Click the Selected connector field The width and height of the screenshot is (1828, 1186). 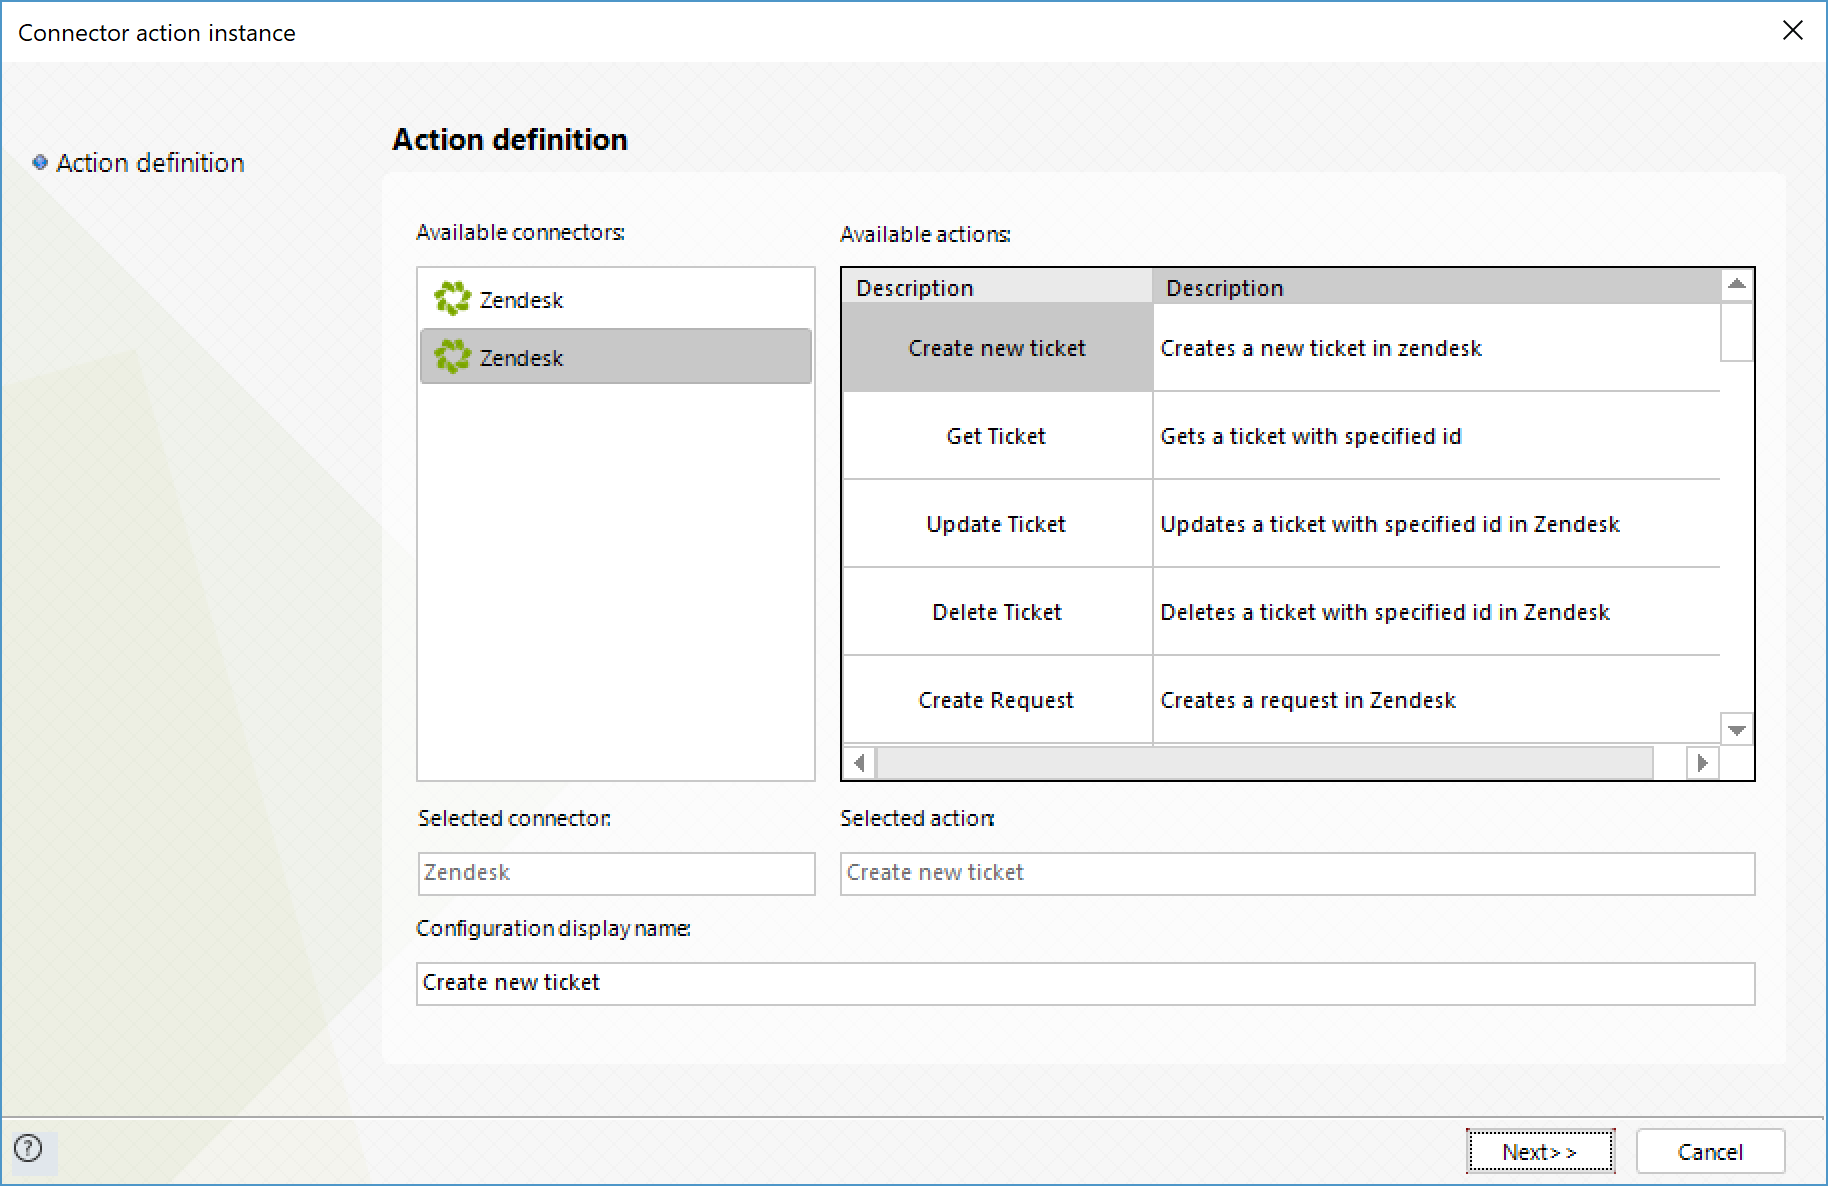pos(616,873)
